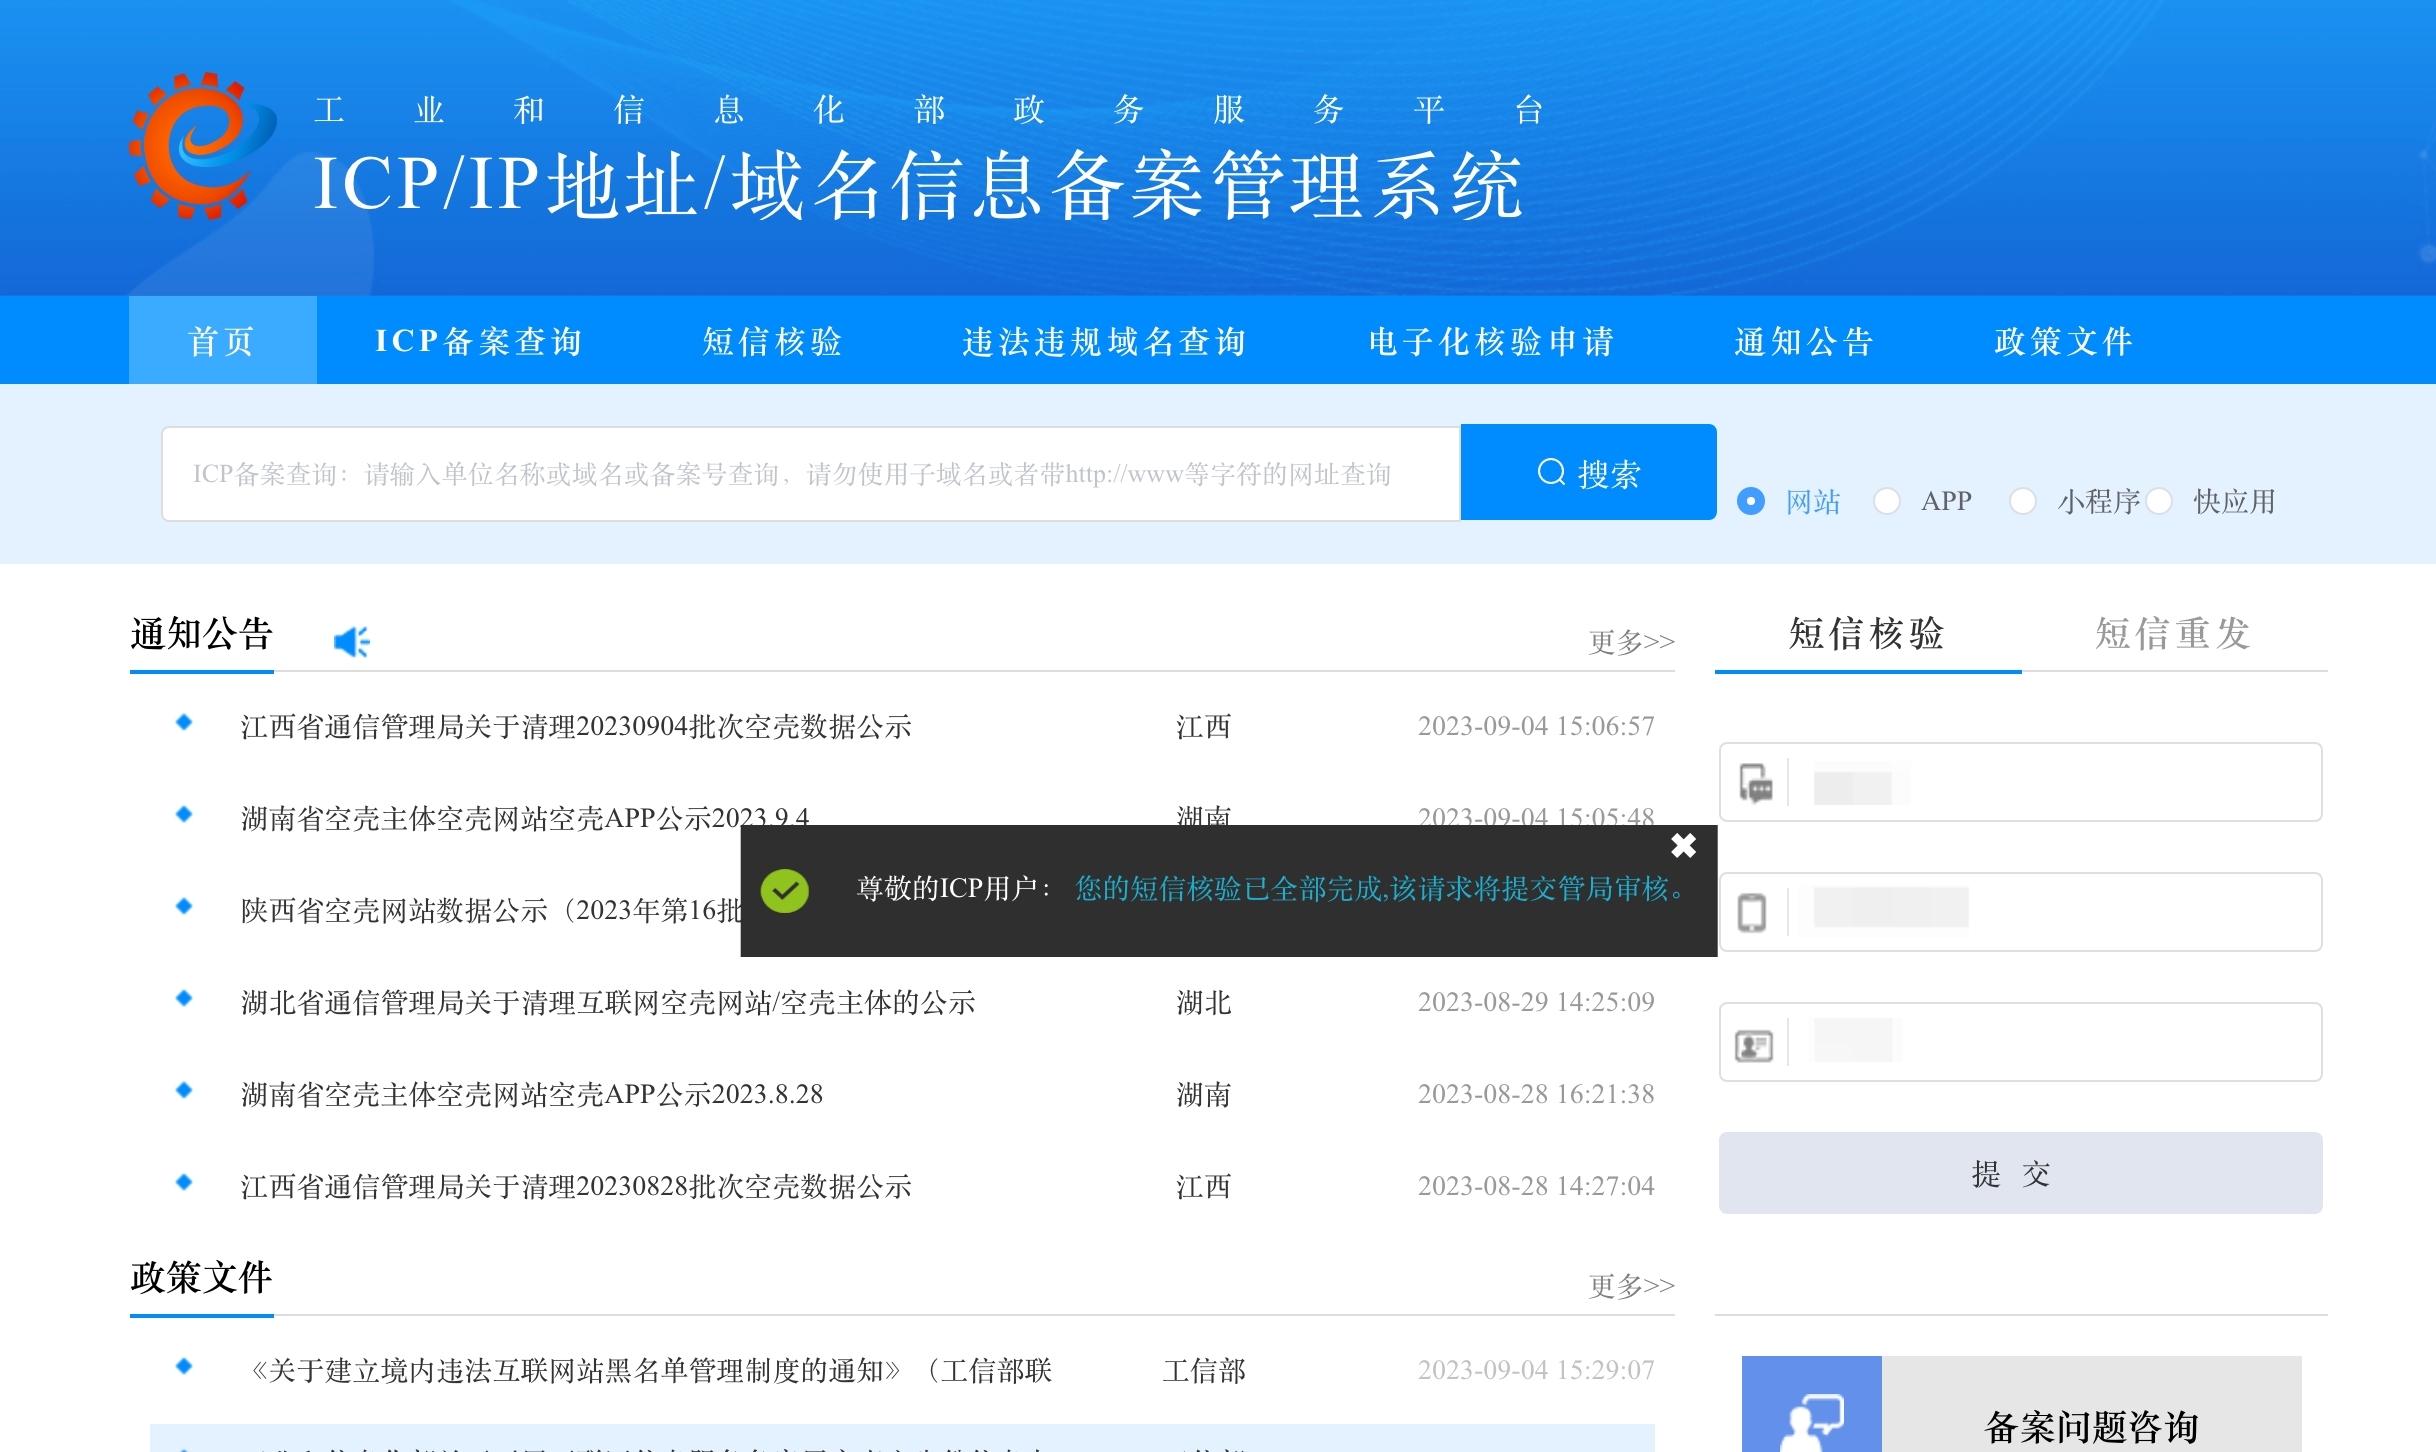Open the ICP备案查询 menu item
The width and height of the screenshot is (2436, 1452).
coord(478,341)
